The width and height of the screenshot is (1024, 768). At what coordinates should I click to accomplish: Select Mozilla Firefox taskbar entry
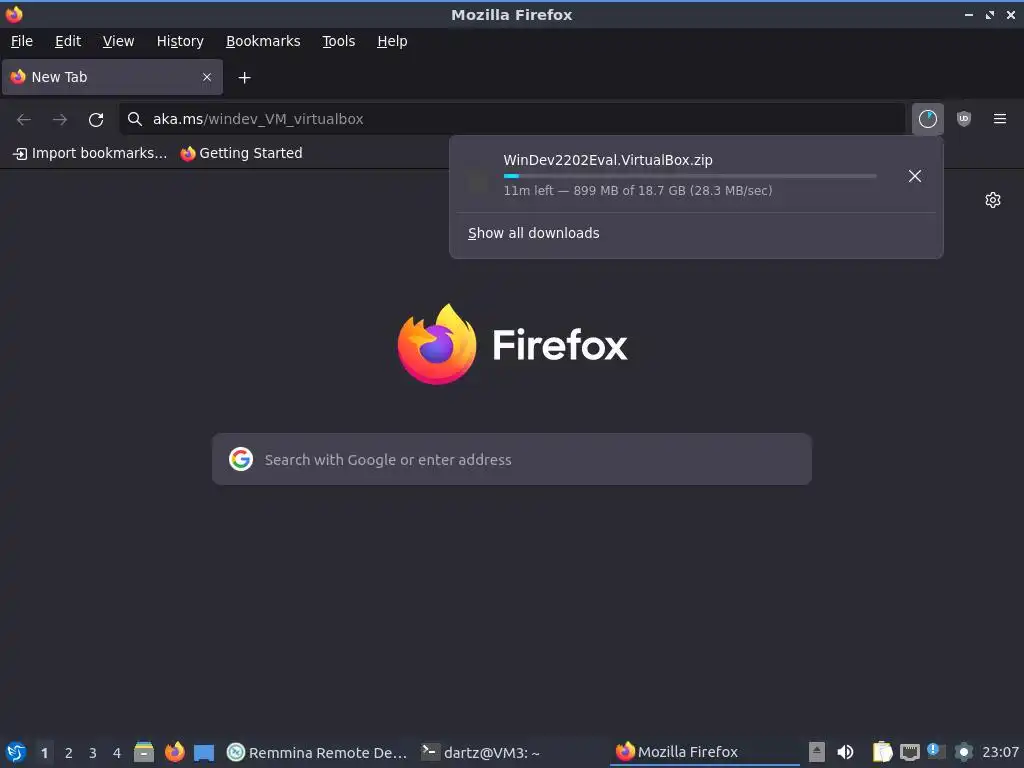click(705, 752)
